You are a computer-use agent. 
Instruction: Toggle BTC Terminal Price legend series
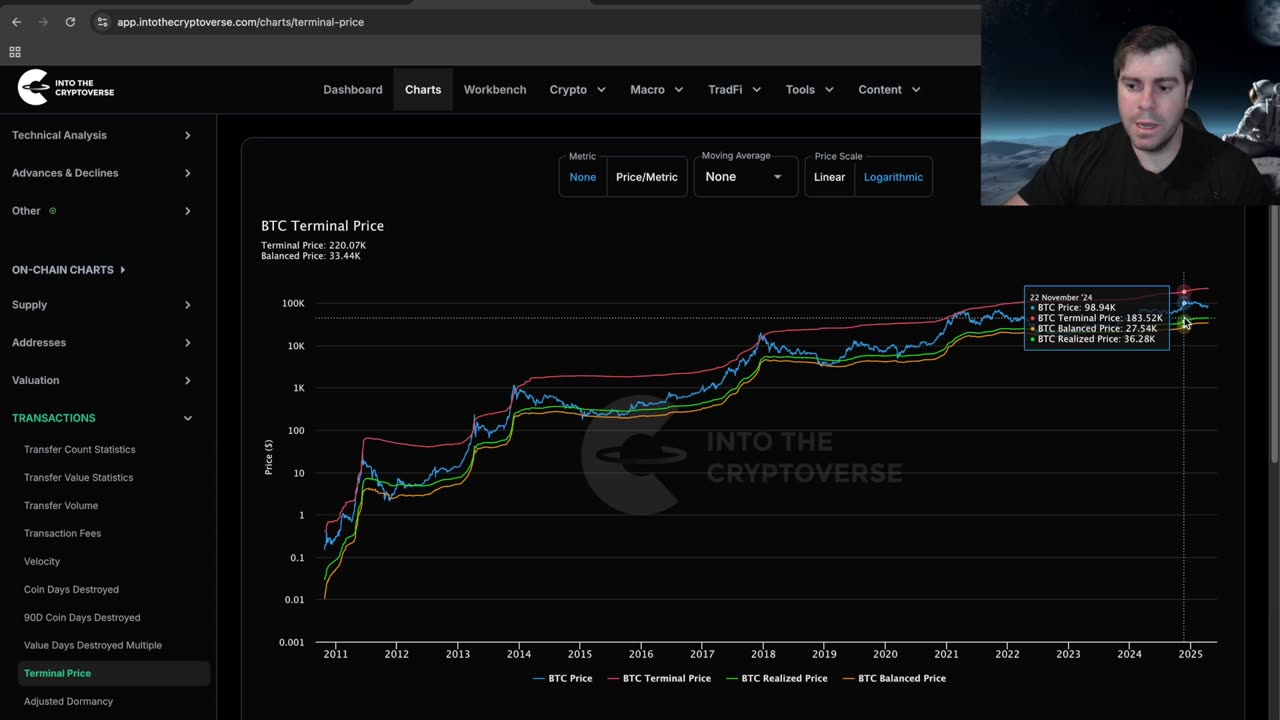coord(659,678)
